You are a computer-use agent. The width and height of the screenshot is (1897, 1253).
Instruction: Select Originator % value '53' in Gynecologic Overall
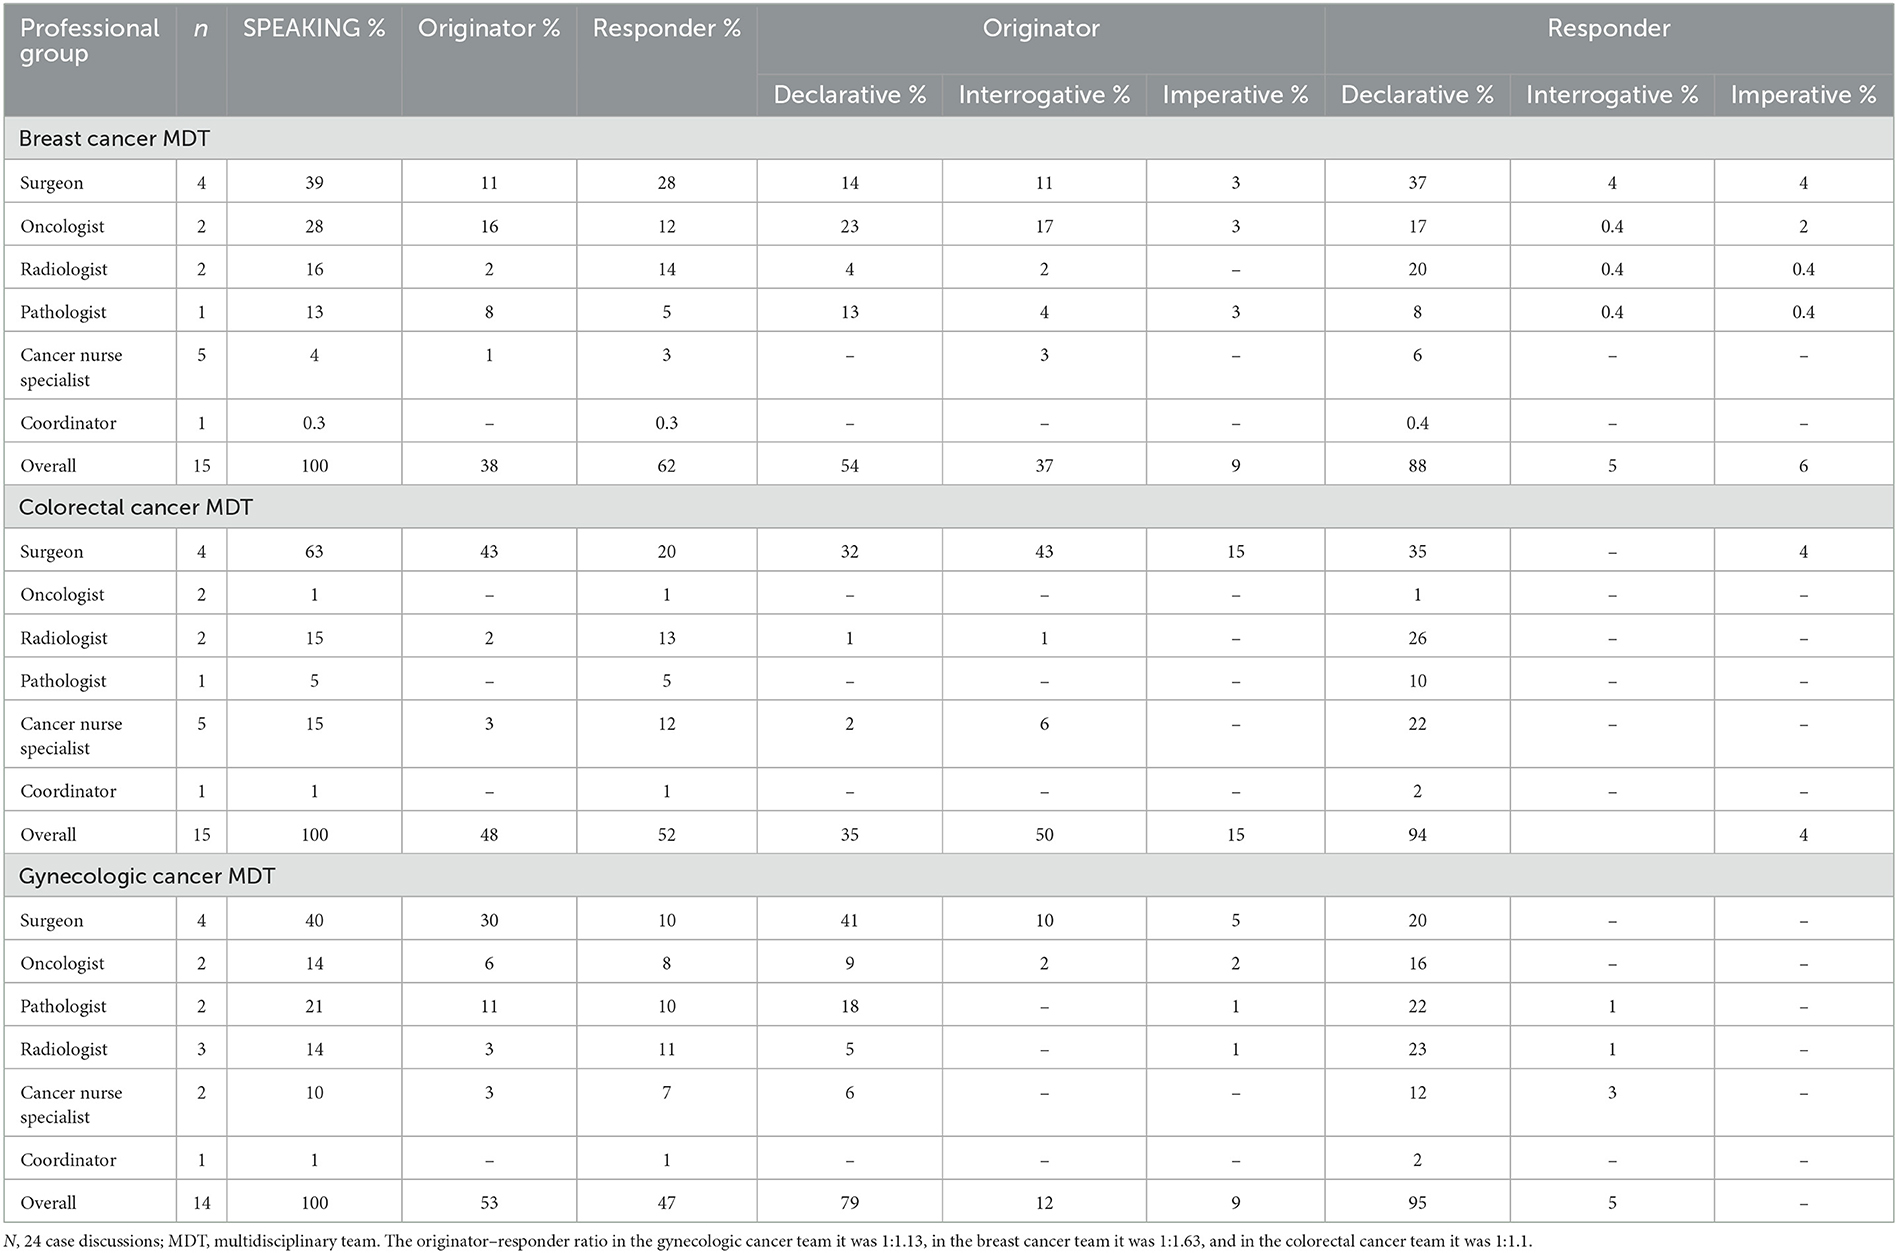[489, 1203]
